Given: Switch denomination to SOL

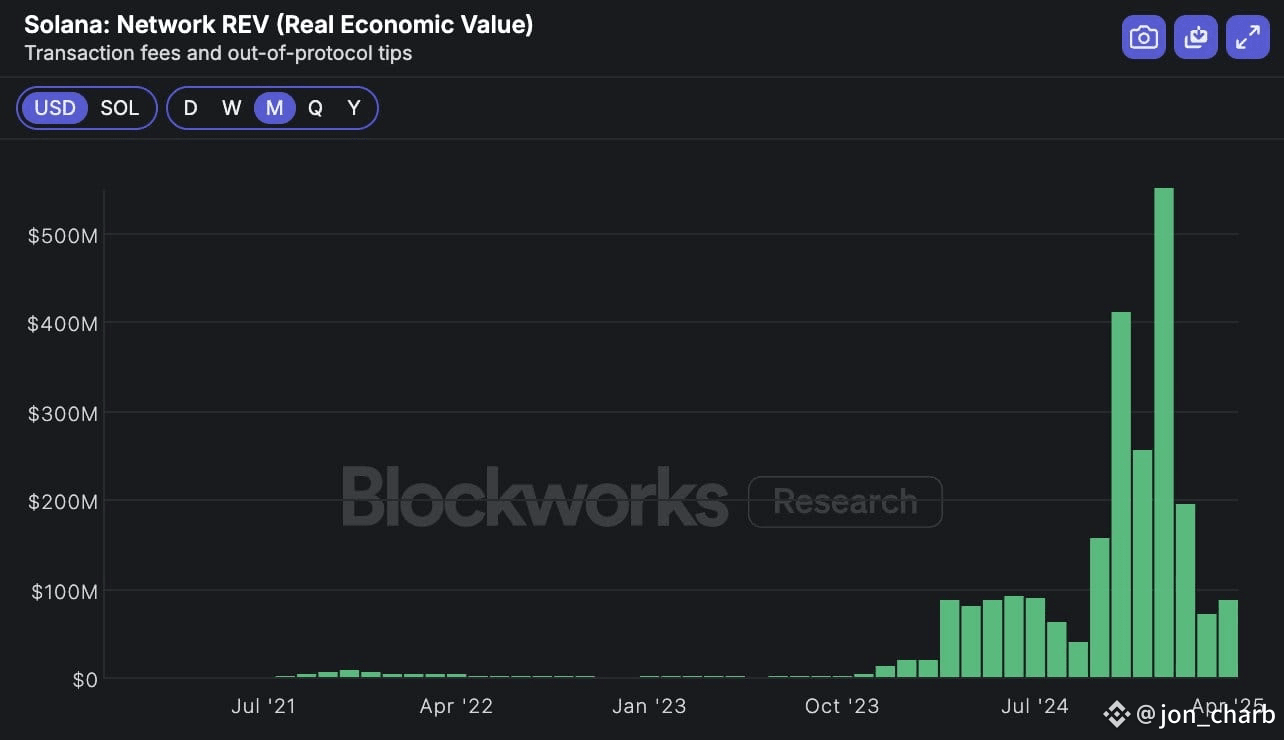Looking at the screenshot, I should click(x=120, y=108).
